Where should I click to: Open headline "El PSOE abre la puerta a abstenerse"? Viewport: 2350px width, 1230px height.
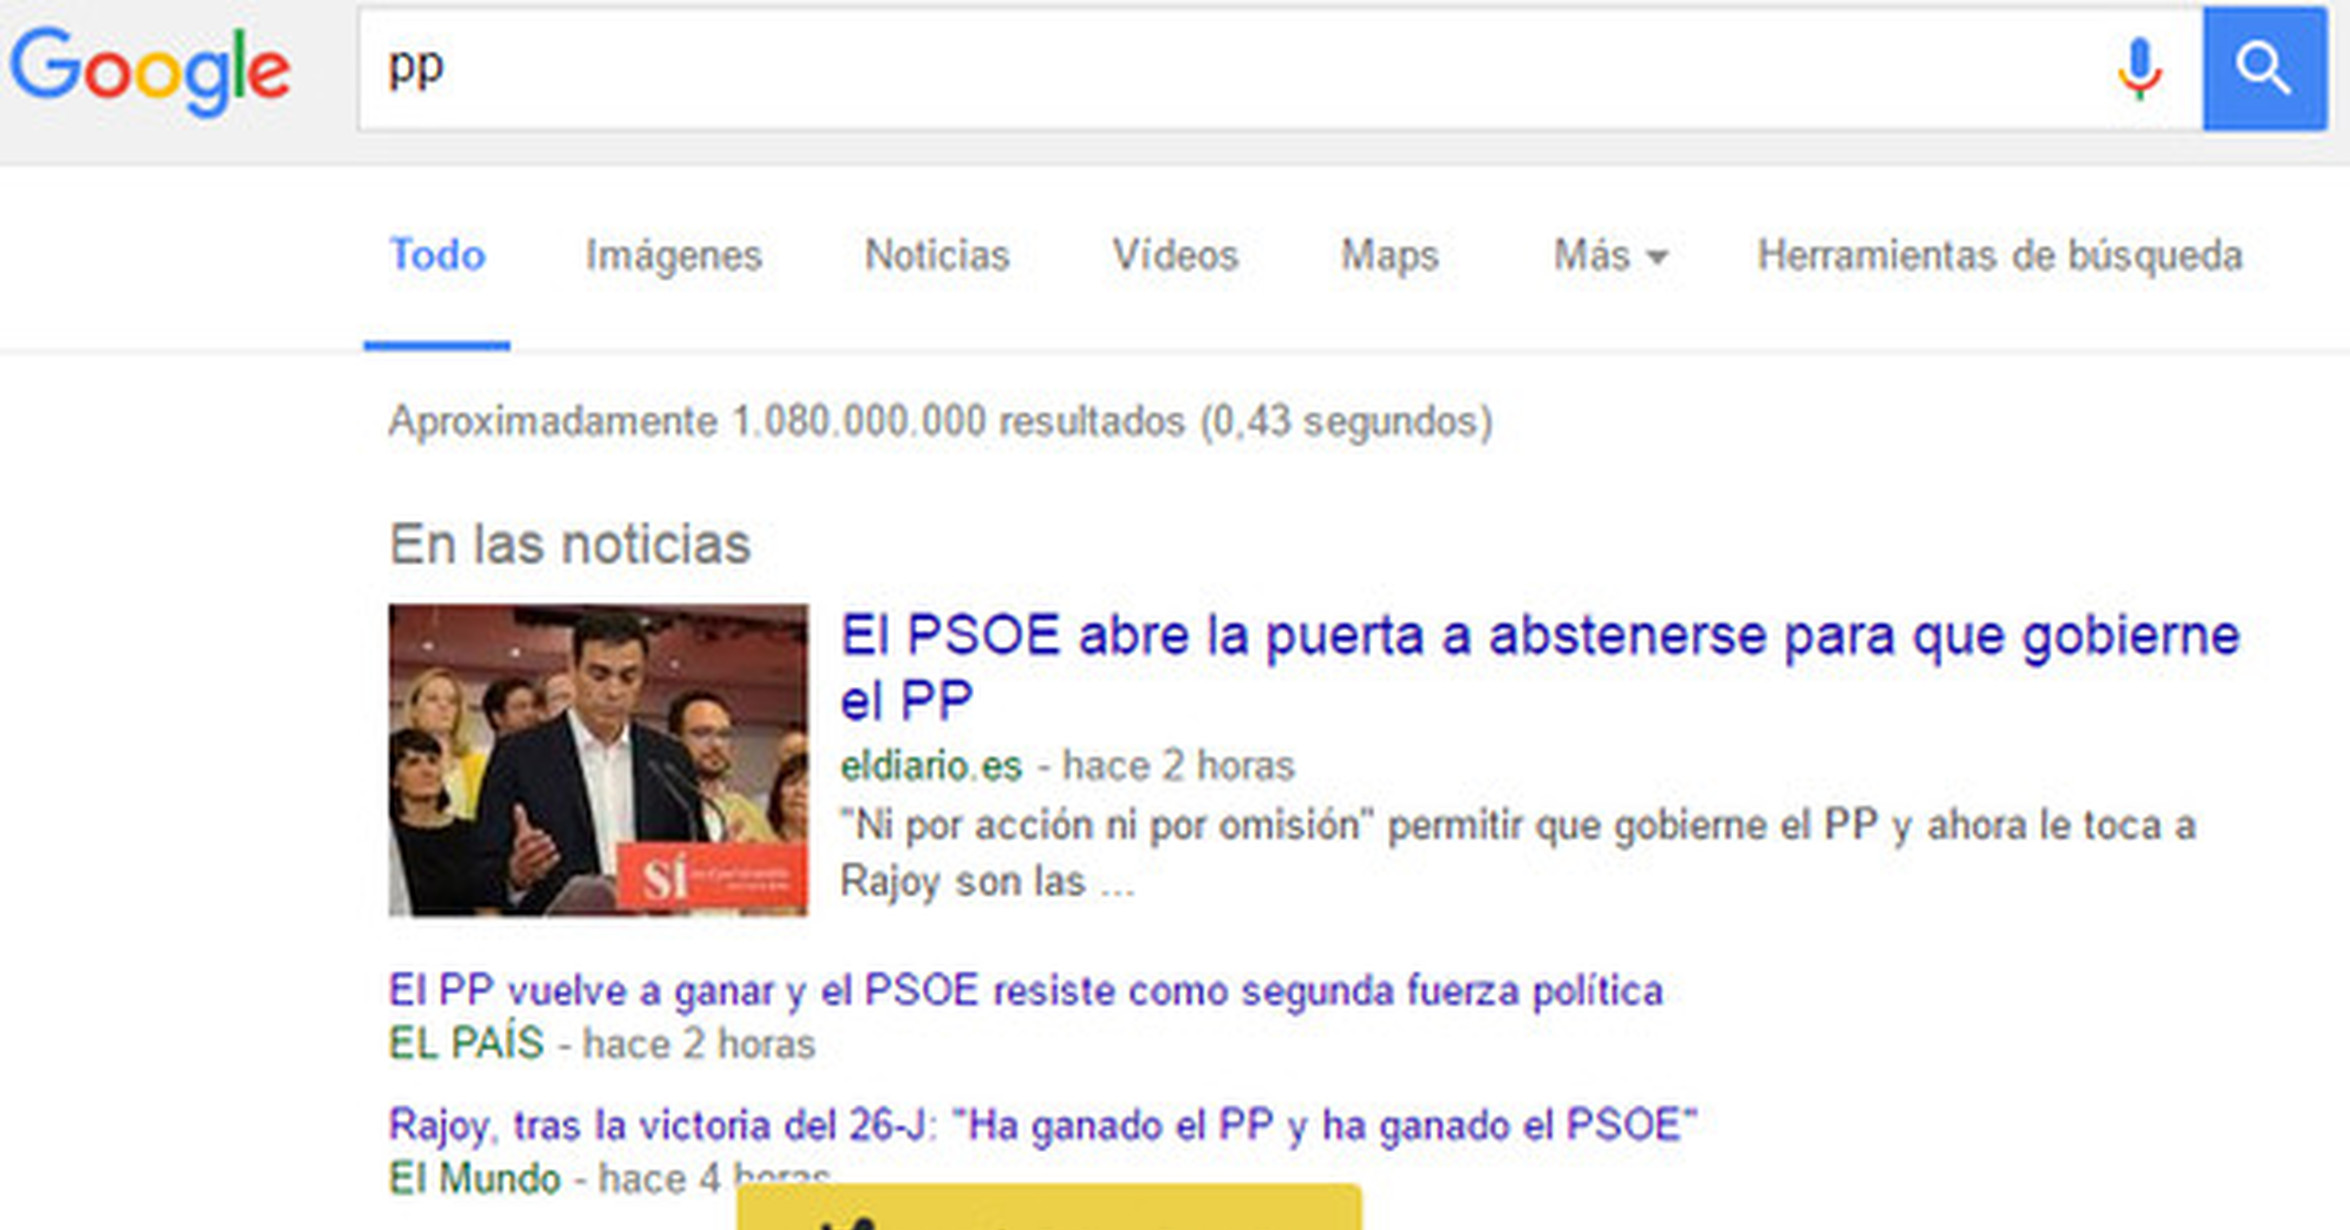click(1540, 667)
